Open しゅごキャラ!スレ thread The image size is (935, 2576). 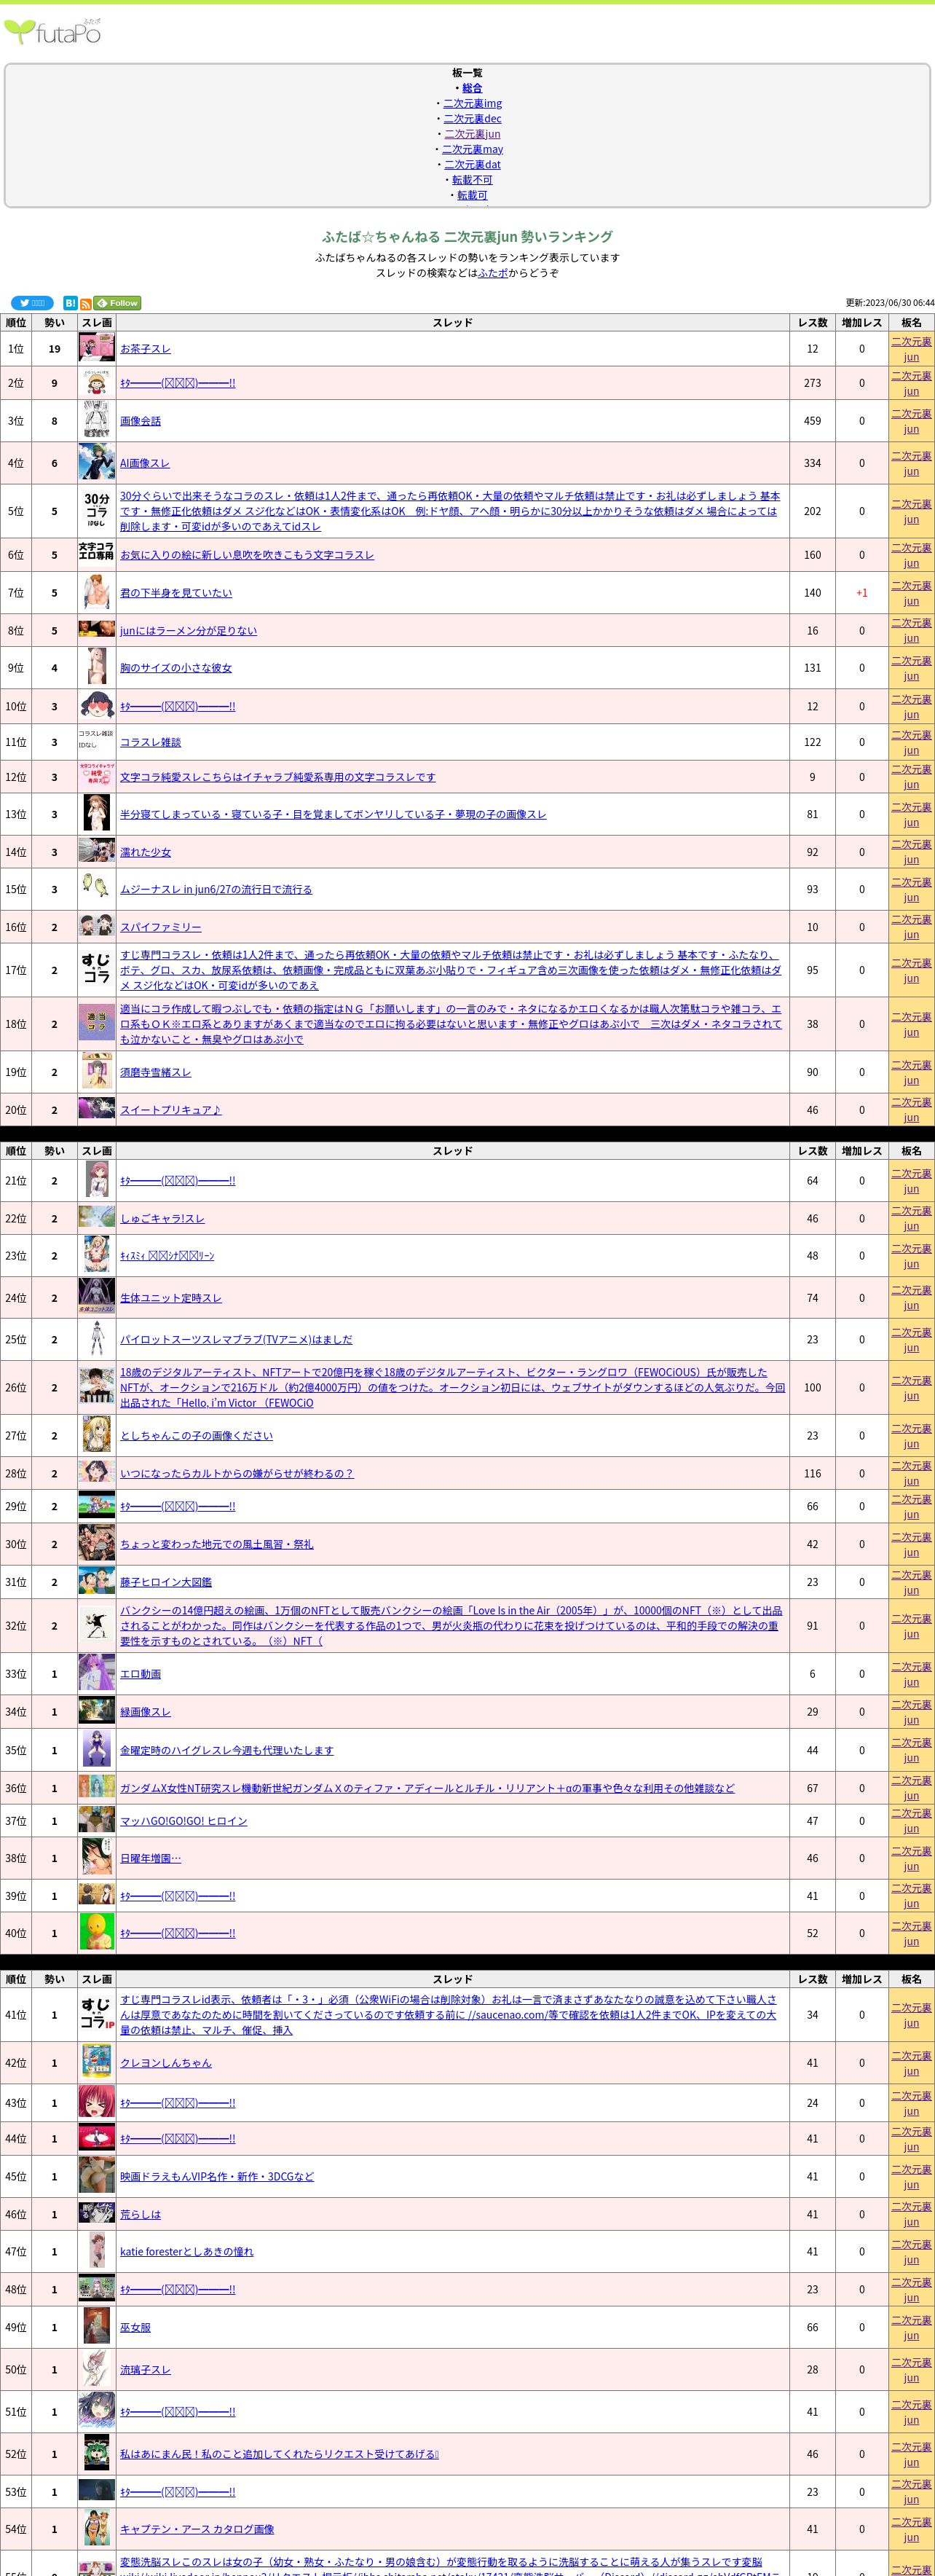click(162, 1219)
